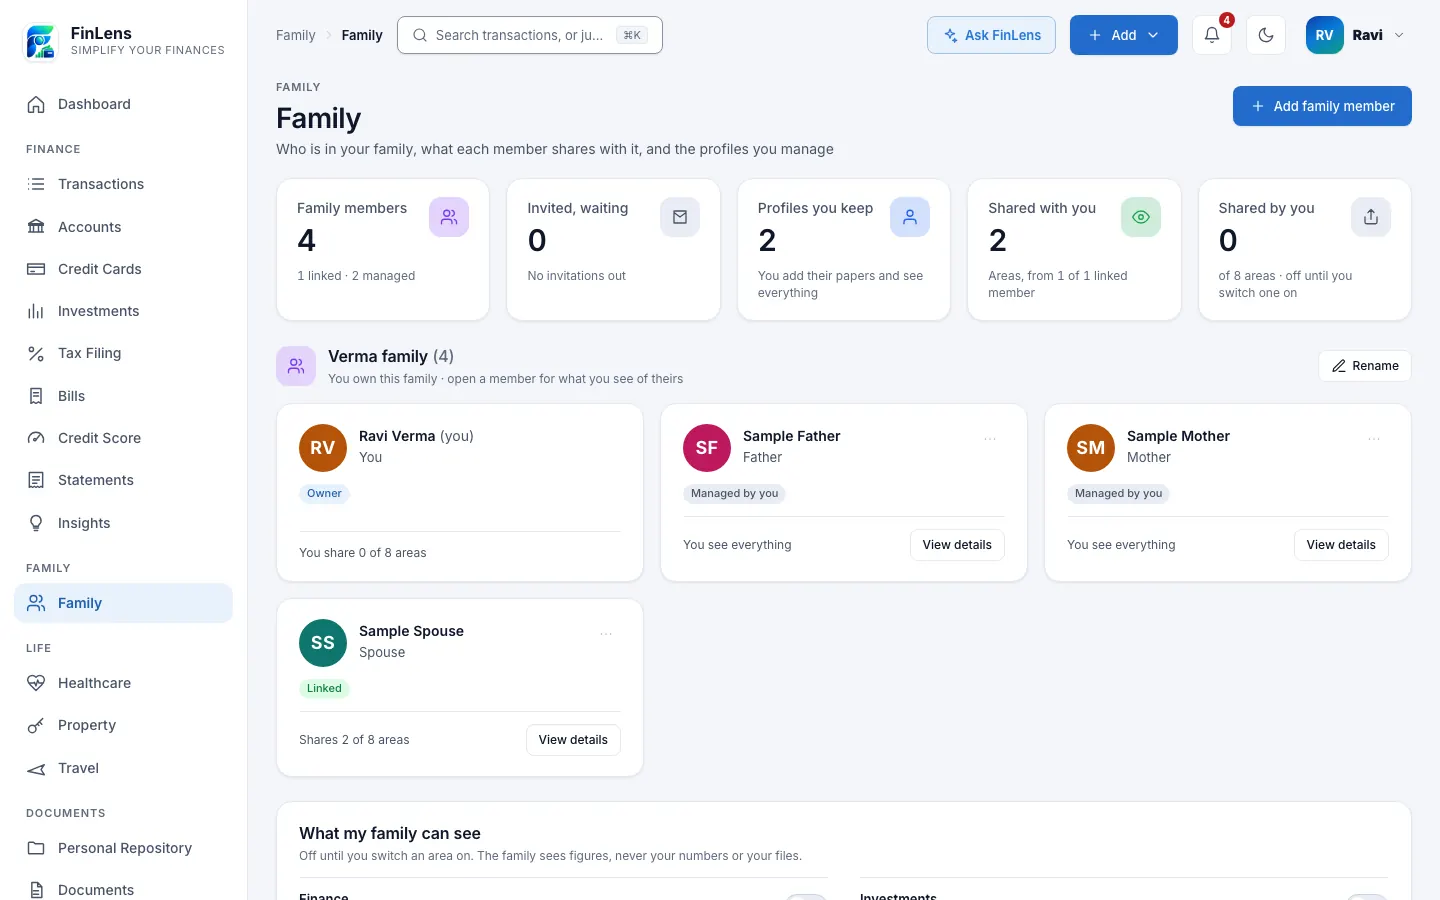Open Tax Filing in the sidebar

point(123,353)
